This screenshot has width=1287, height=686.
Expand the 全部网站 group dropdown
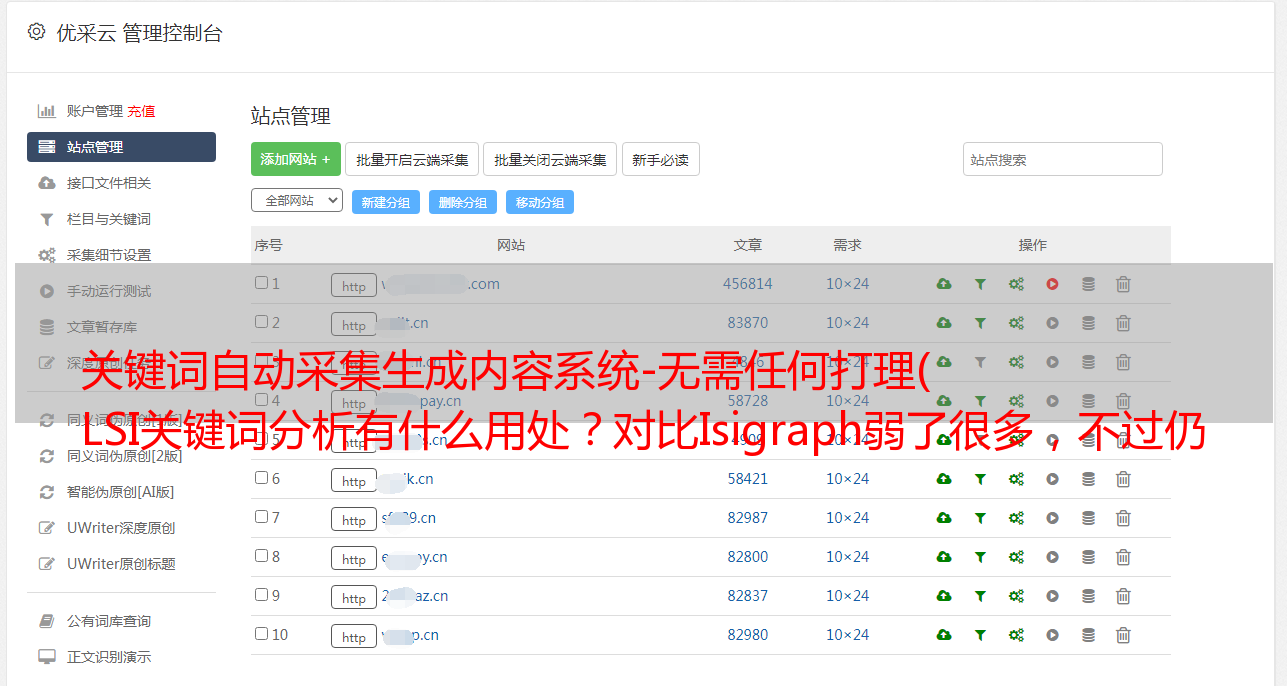point(297,201)
